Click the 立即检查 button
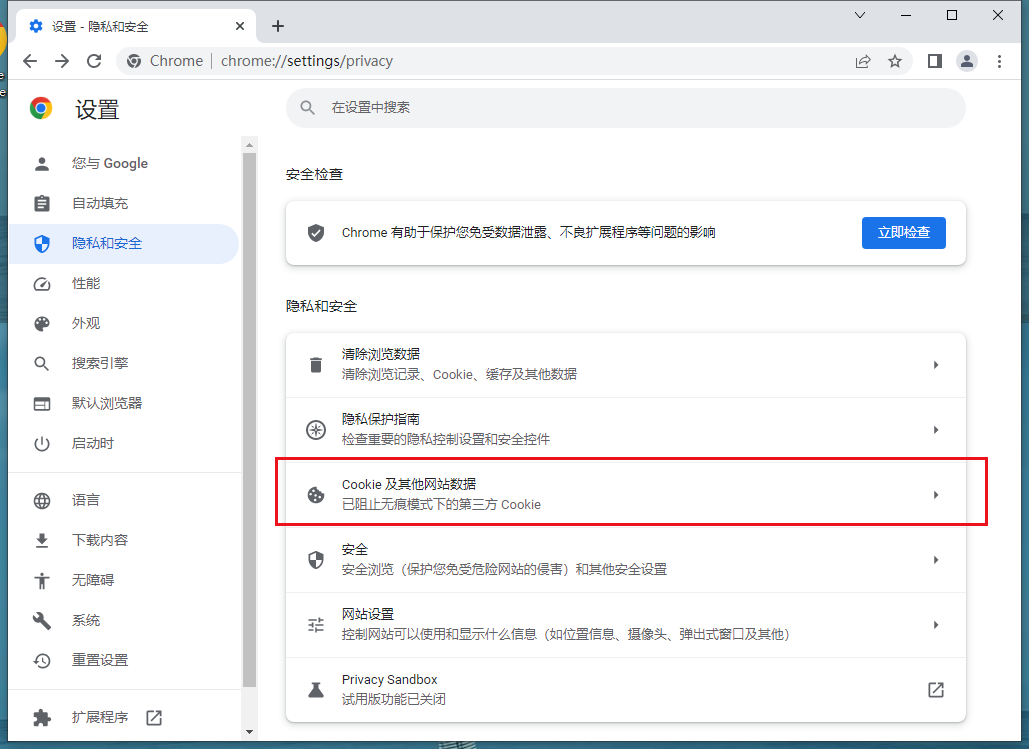The image size is (1029, 749). pyautogui.click(x=904, y=232)
